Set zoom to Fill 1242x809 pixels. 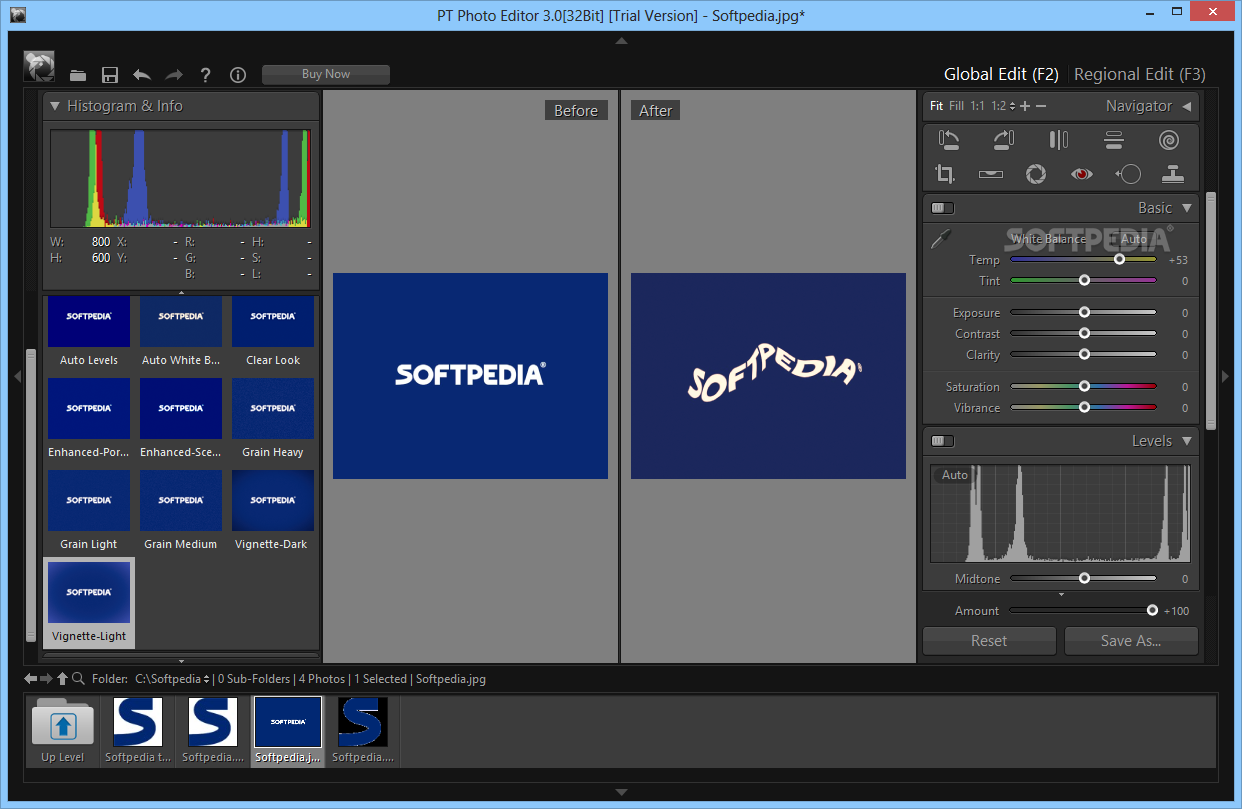pos(957,106)
